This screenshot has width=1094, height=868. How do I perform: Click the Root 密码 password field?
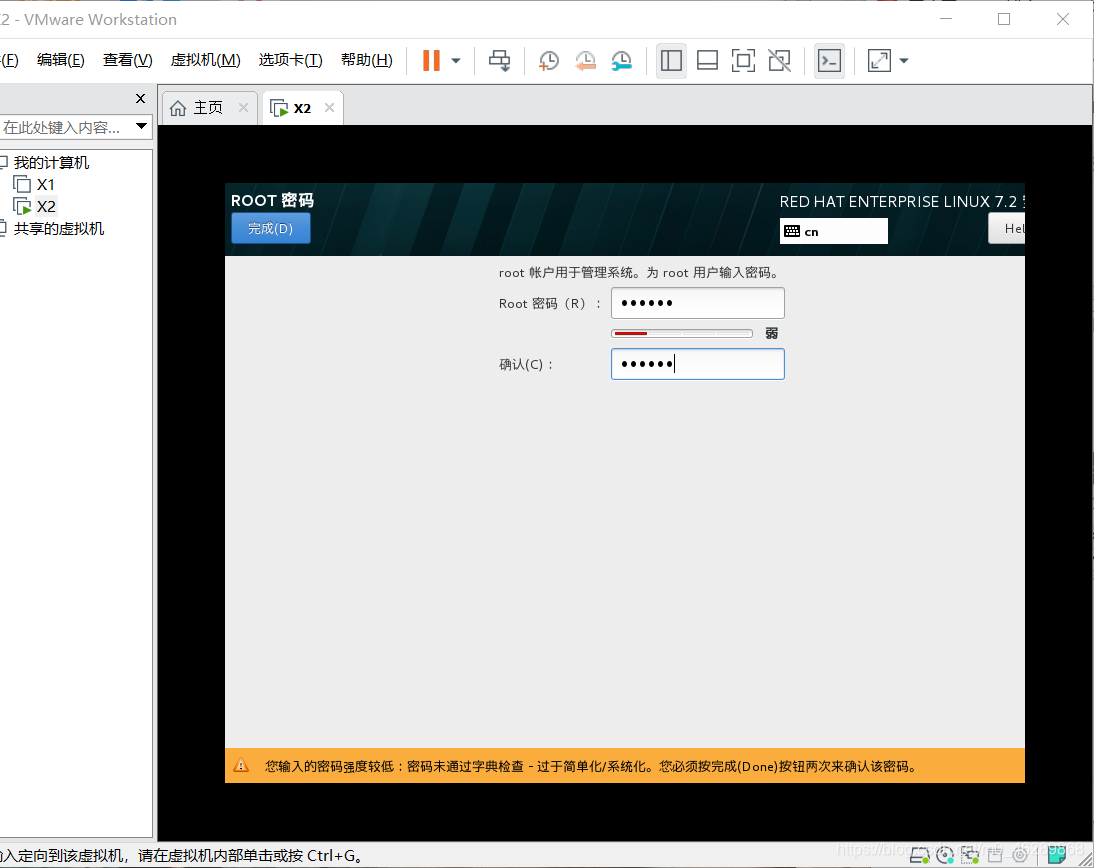point(698,303)
